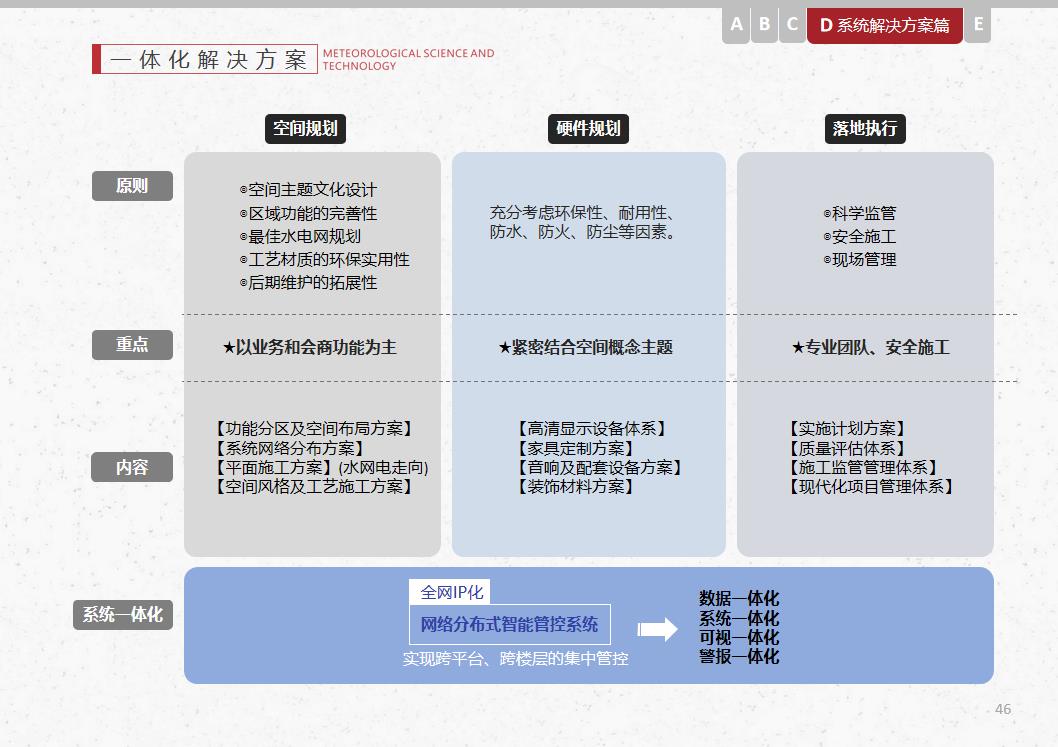This screenshot has height=747, width=1058.
Task: Click 【实施计划方案】 line
Action: [x=847, y=429]
